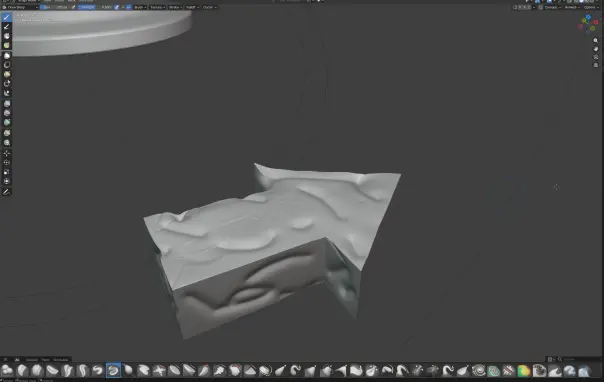Select the Mask by Color tool
Image resolution: width=604 pixels, height=382 pixels.
coord(7,142)
